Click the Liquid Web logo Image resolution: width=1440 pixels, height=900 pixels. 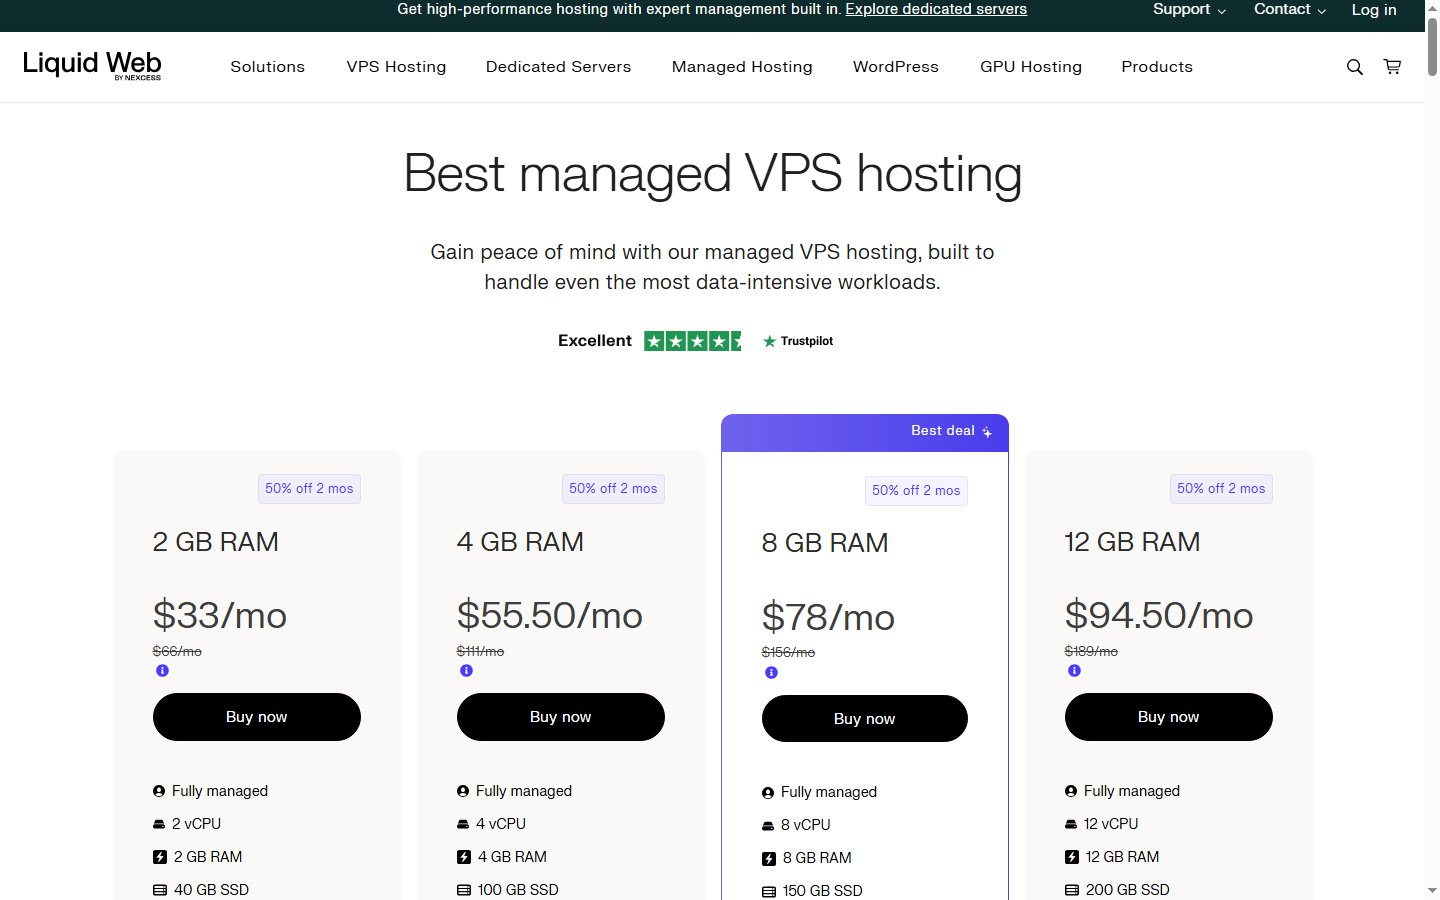92,66
